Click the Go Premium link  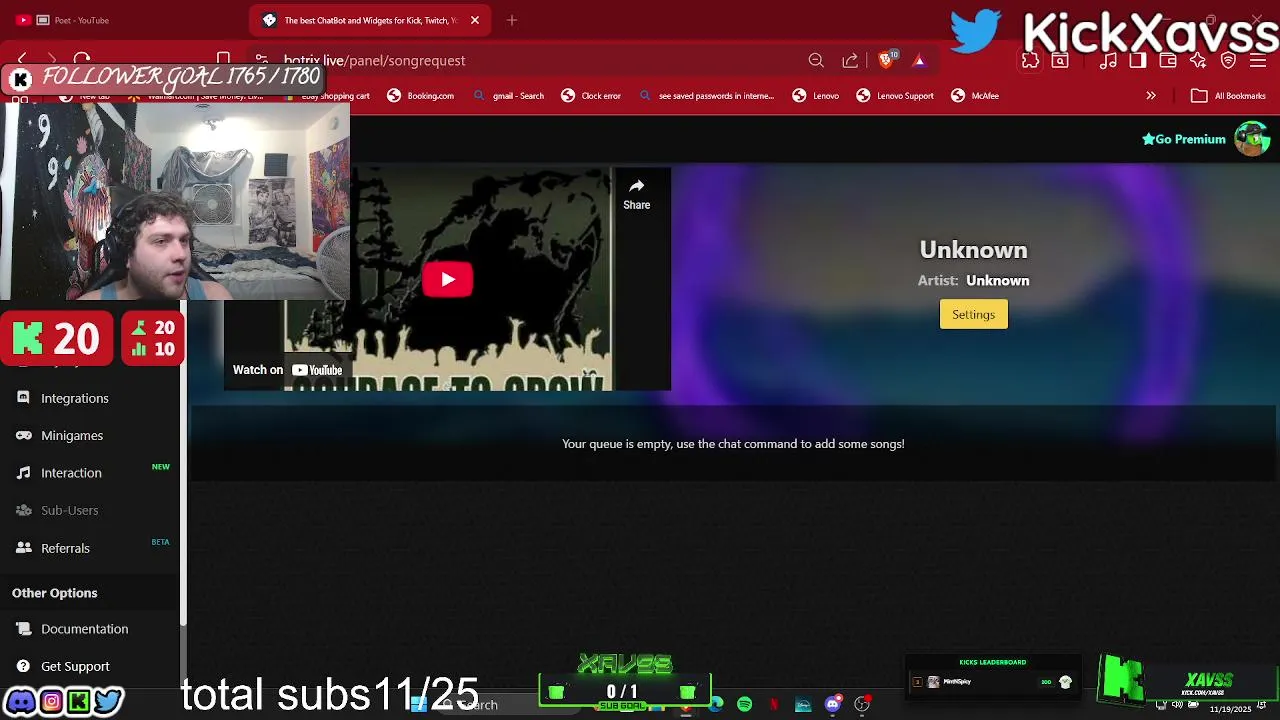1184,139
